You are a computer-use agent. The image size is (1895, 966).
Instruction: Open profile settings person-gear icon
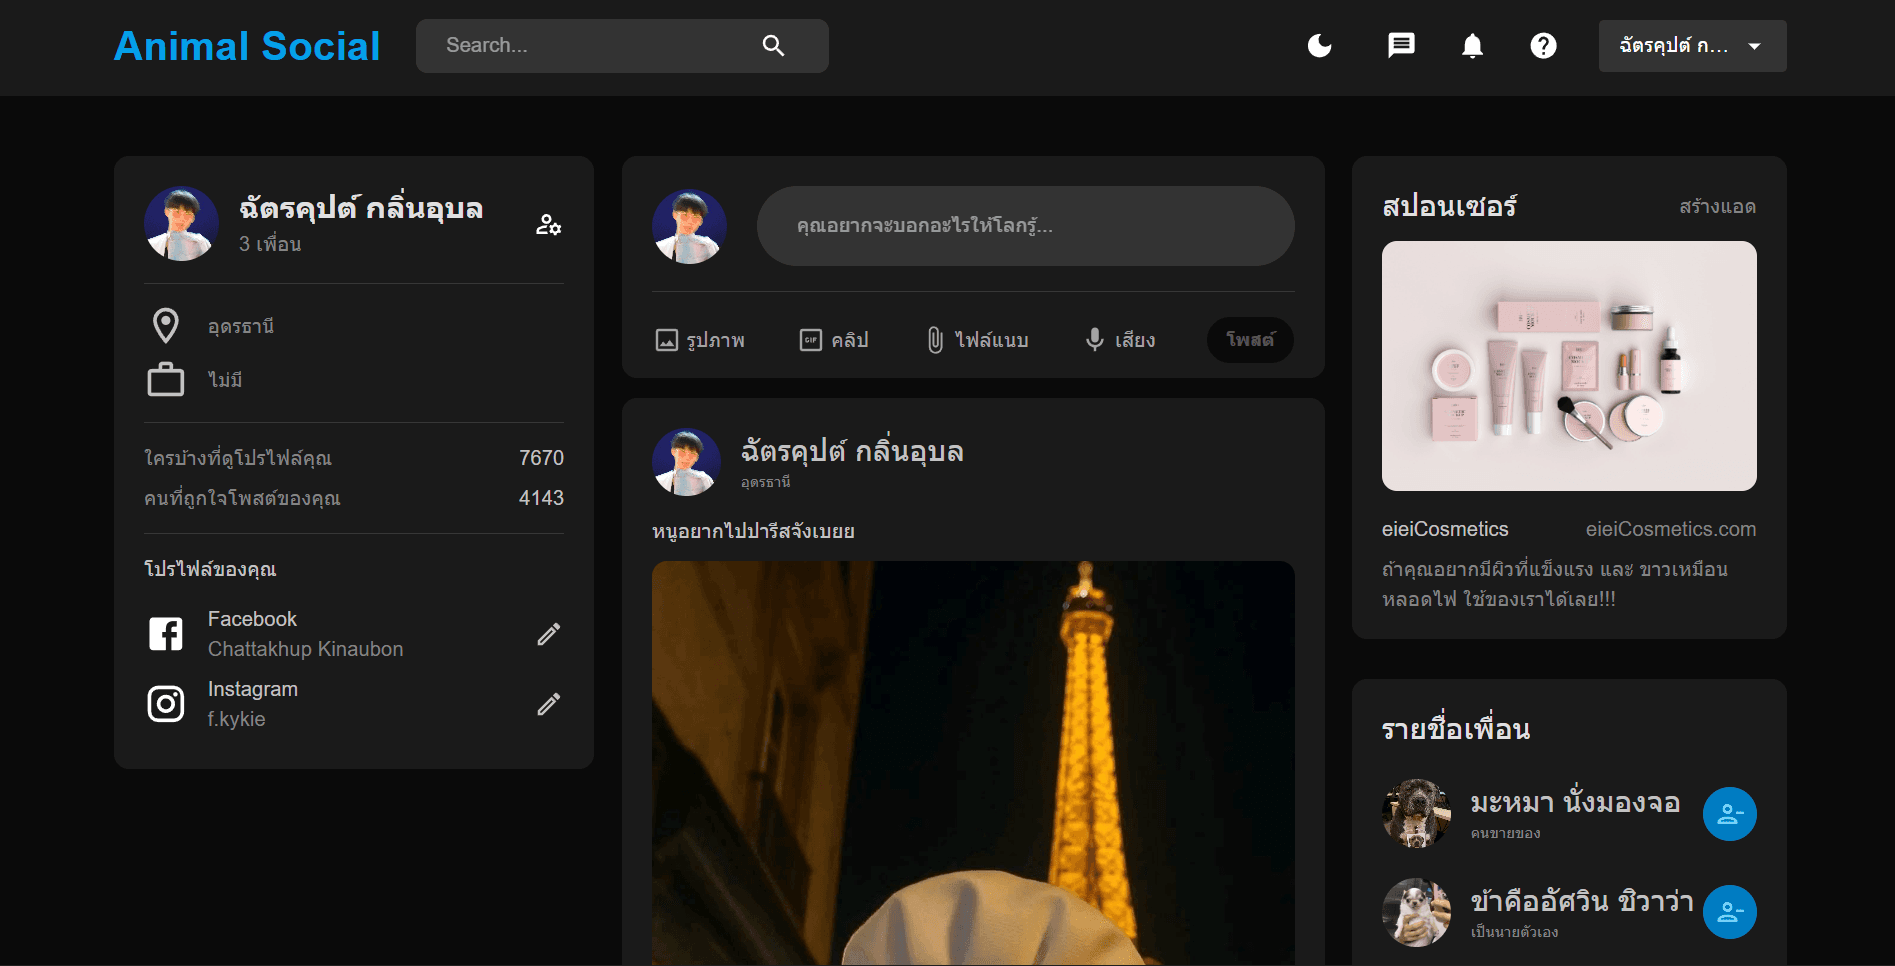(548, 224)
